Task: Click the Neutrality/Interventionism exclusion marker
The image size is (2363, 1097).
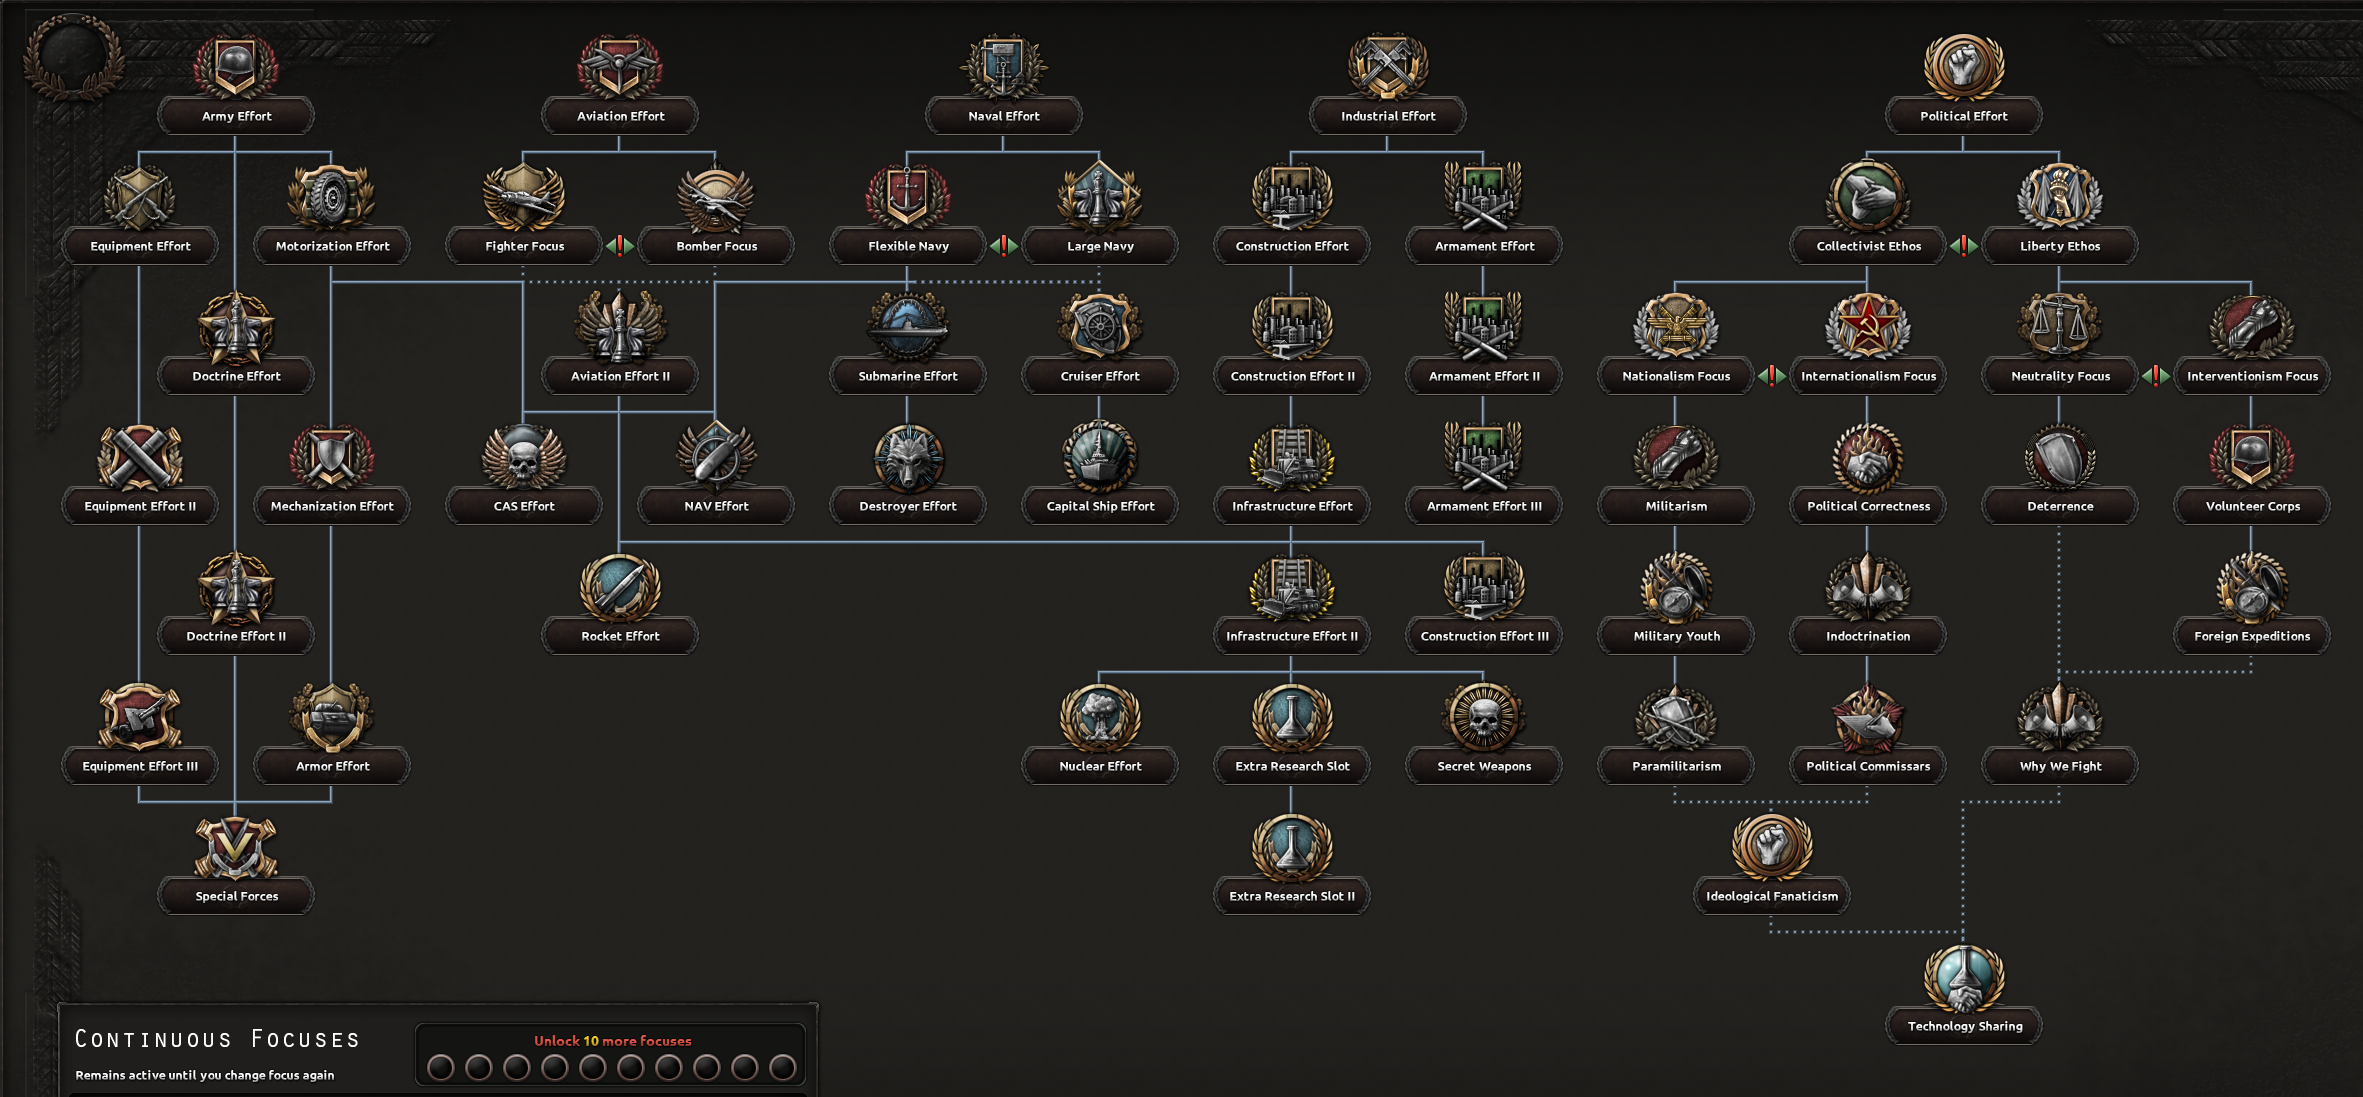Action: click(2156, 375)
